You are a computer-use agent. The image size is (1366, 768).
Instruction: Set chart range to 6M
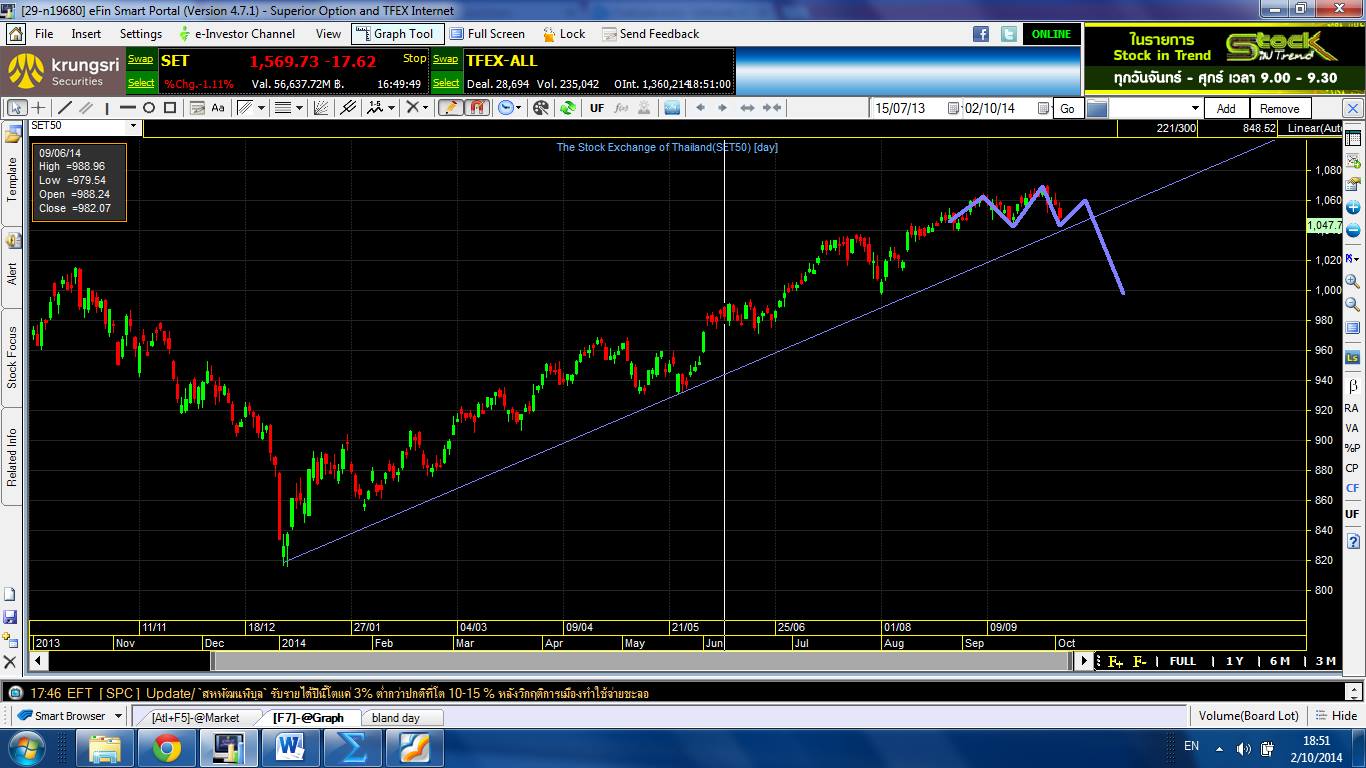tap(1279, 661)
